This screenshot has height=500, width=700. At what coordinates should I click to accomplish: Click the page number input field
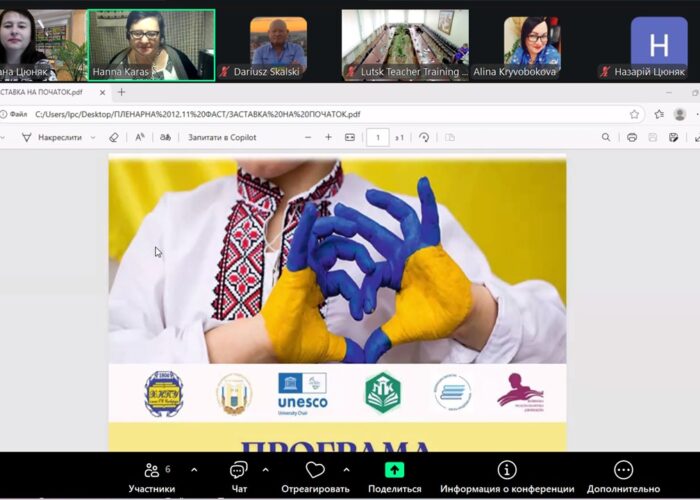coord(378,137)
